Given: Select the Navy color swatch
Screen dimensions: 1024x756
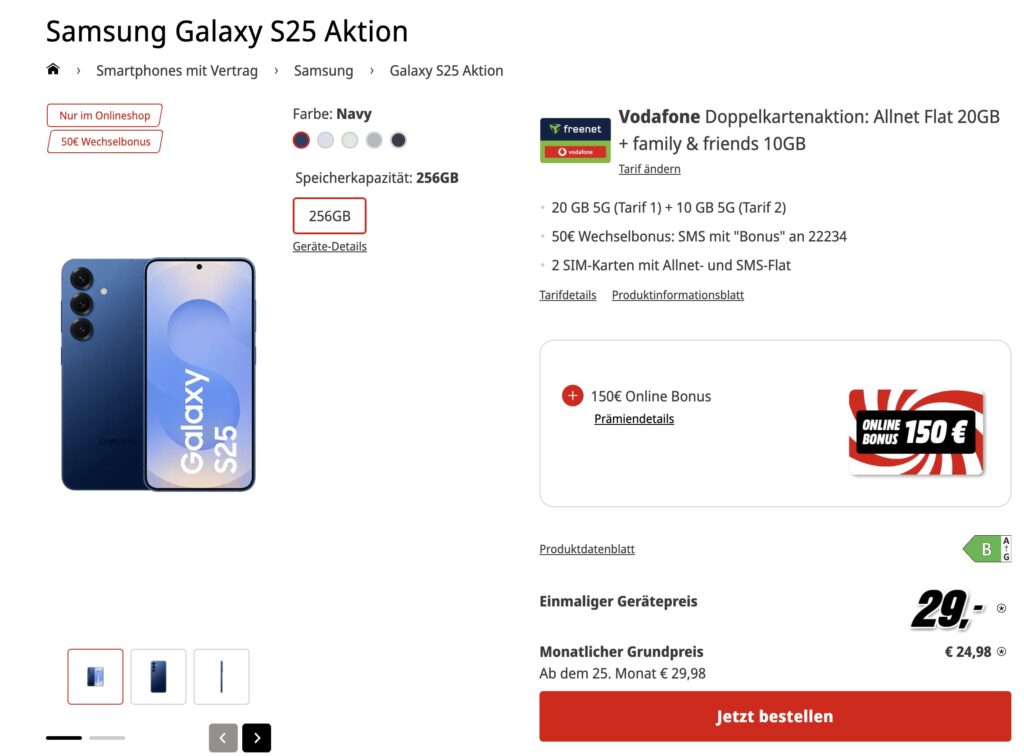Looking at the screenshot, I should point(301,140).
